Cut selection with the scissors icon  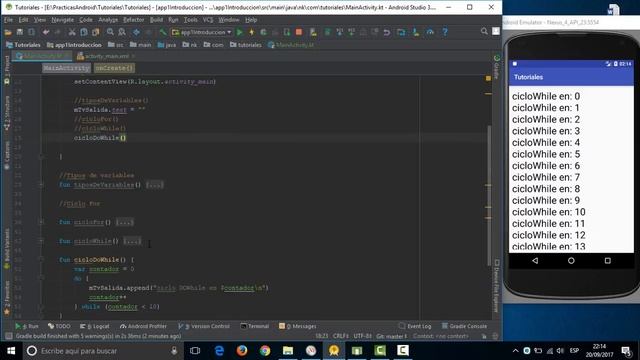point(72,32)
